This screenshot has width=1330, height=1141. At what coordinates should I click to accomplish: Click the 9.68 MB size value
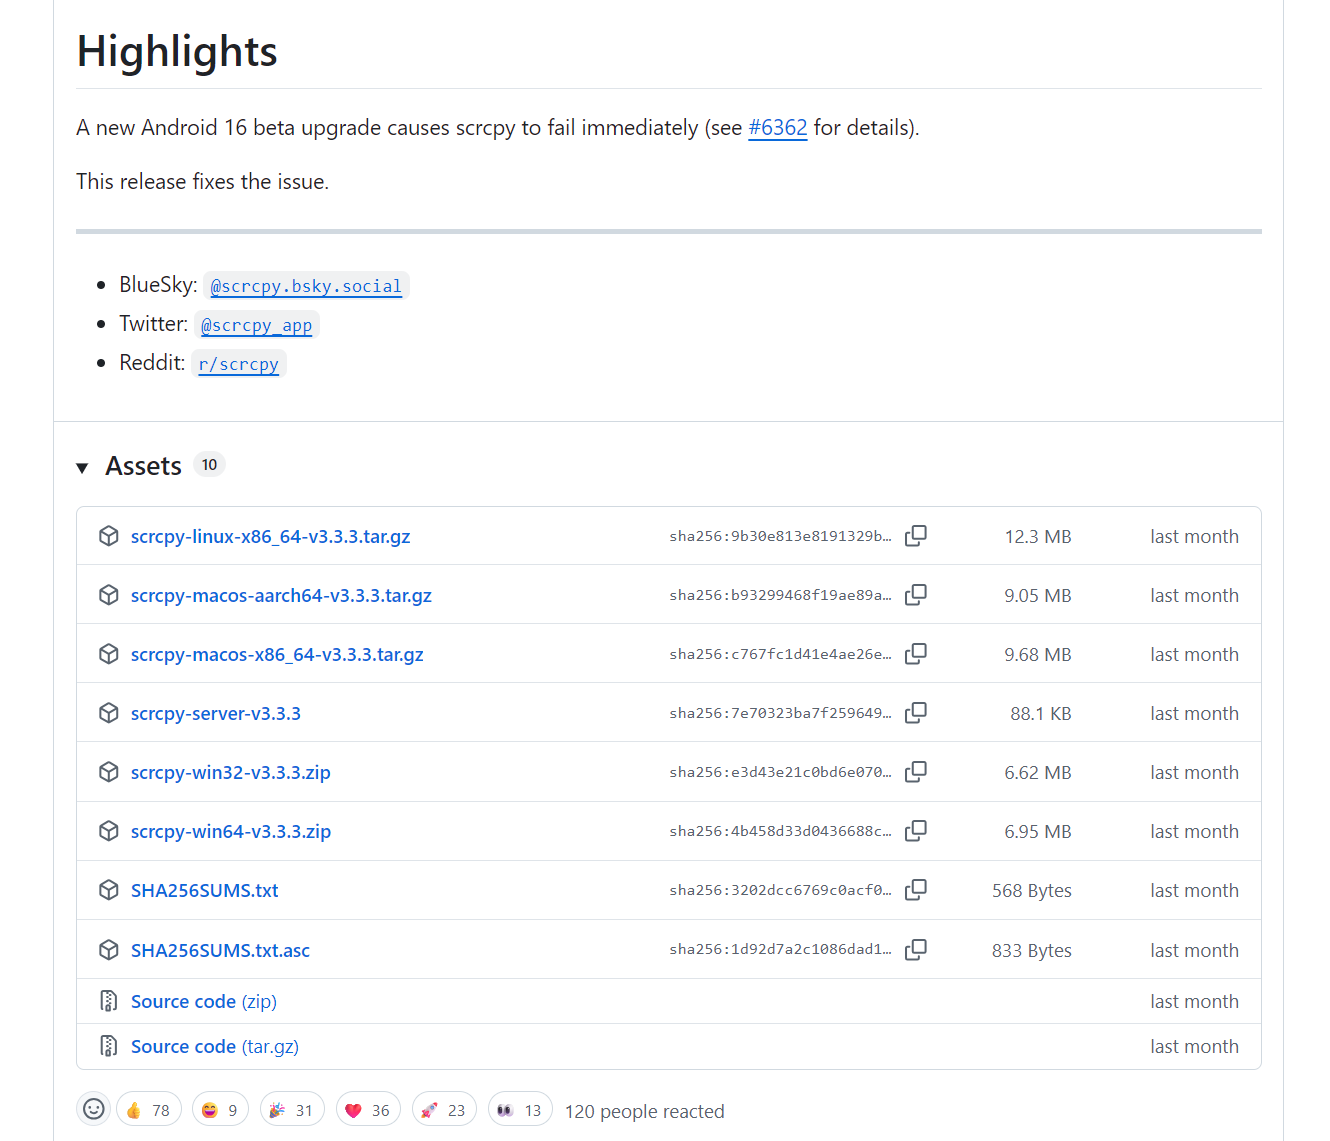(1038, 655)
